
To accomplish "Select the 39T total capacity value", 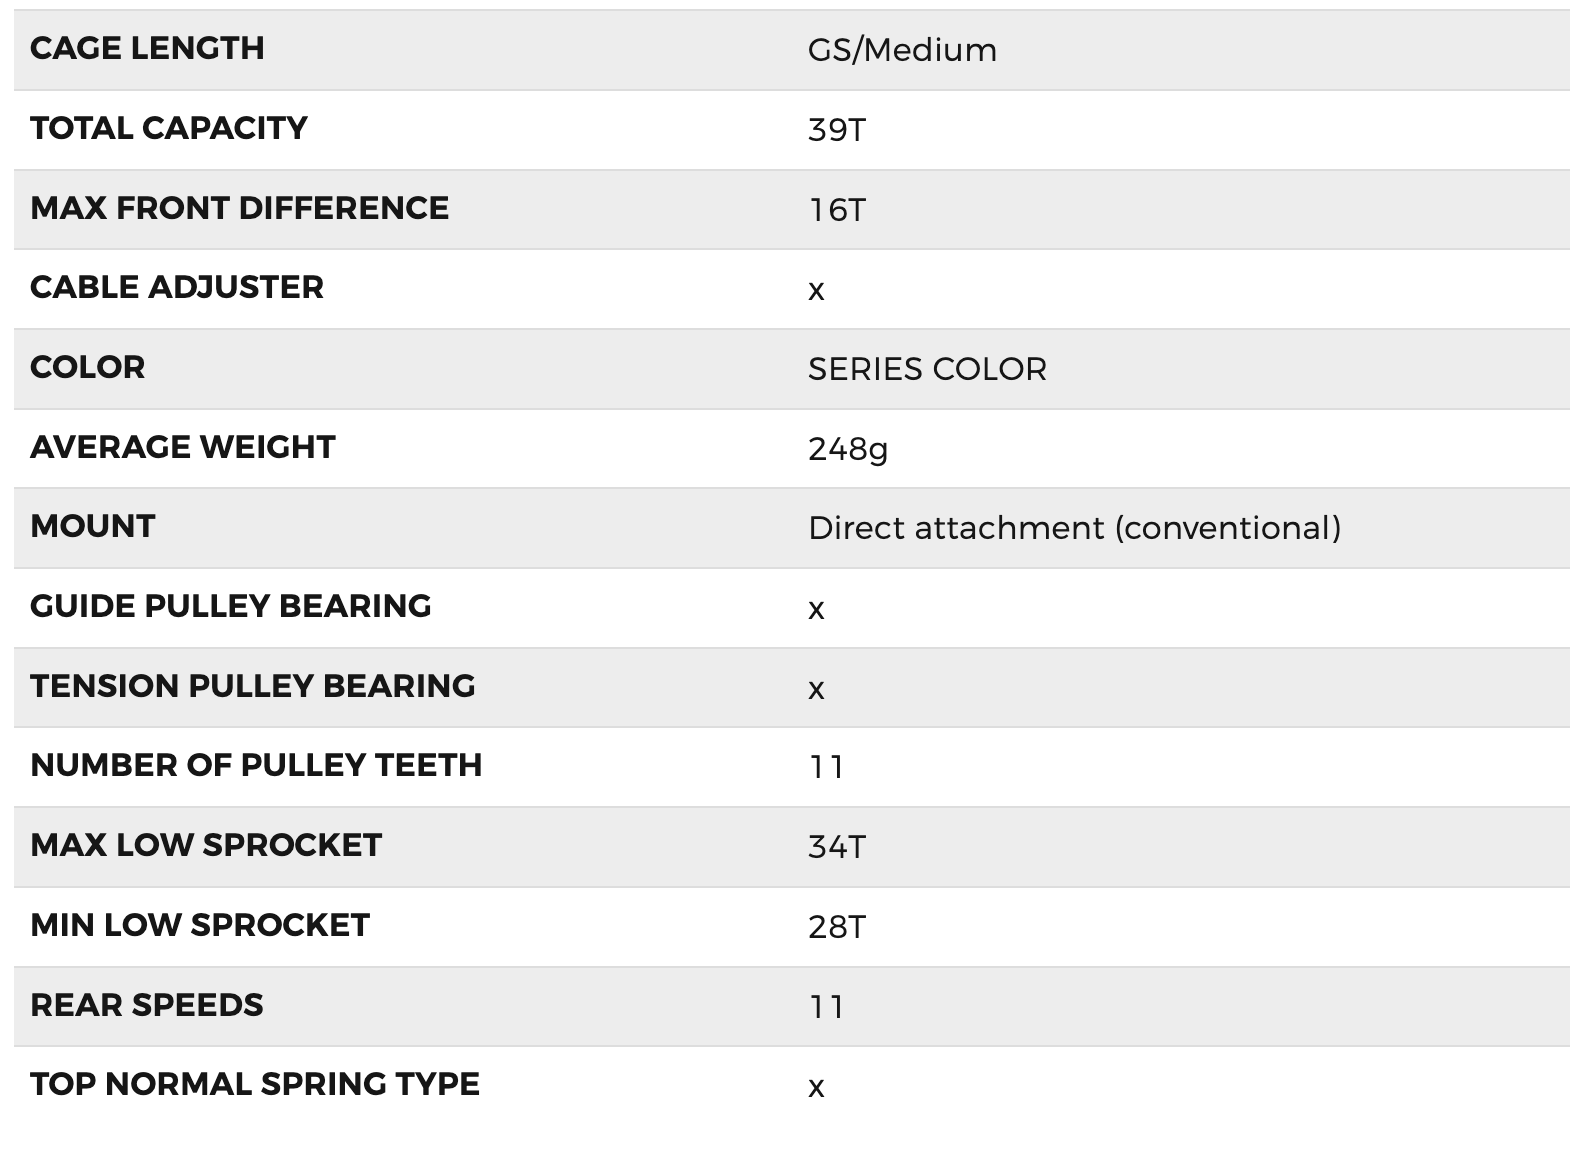I will click(836, 130).
